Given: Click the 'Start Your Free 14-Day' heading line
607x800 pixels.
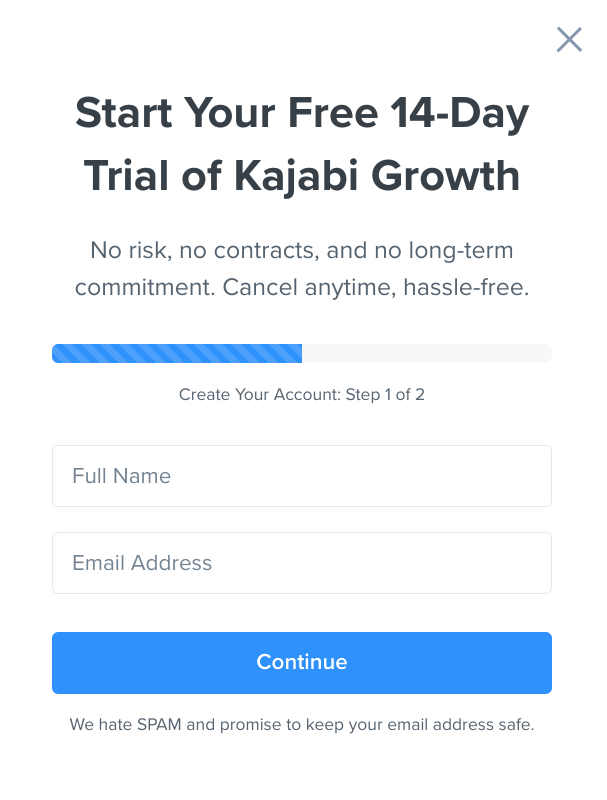Looking at the screenshot, I should coord(301,114).
